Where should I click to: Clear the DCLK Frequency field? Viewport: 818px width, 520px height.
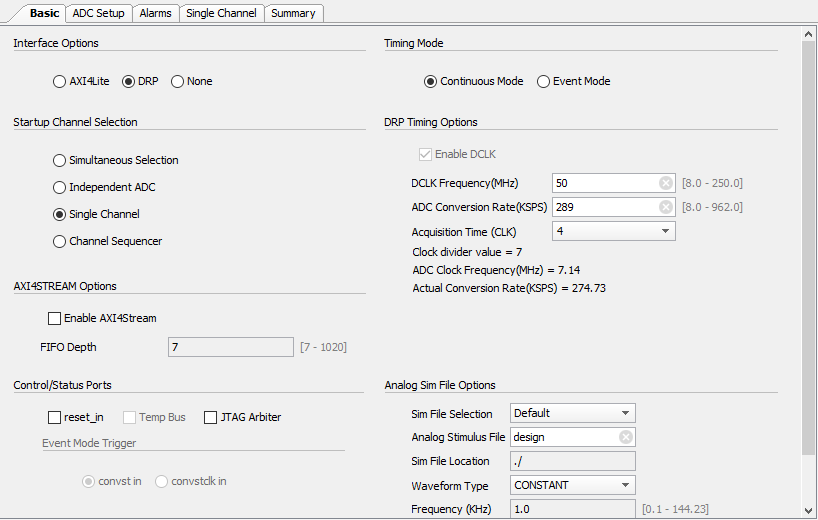click(666, 183)
